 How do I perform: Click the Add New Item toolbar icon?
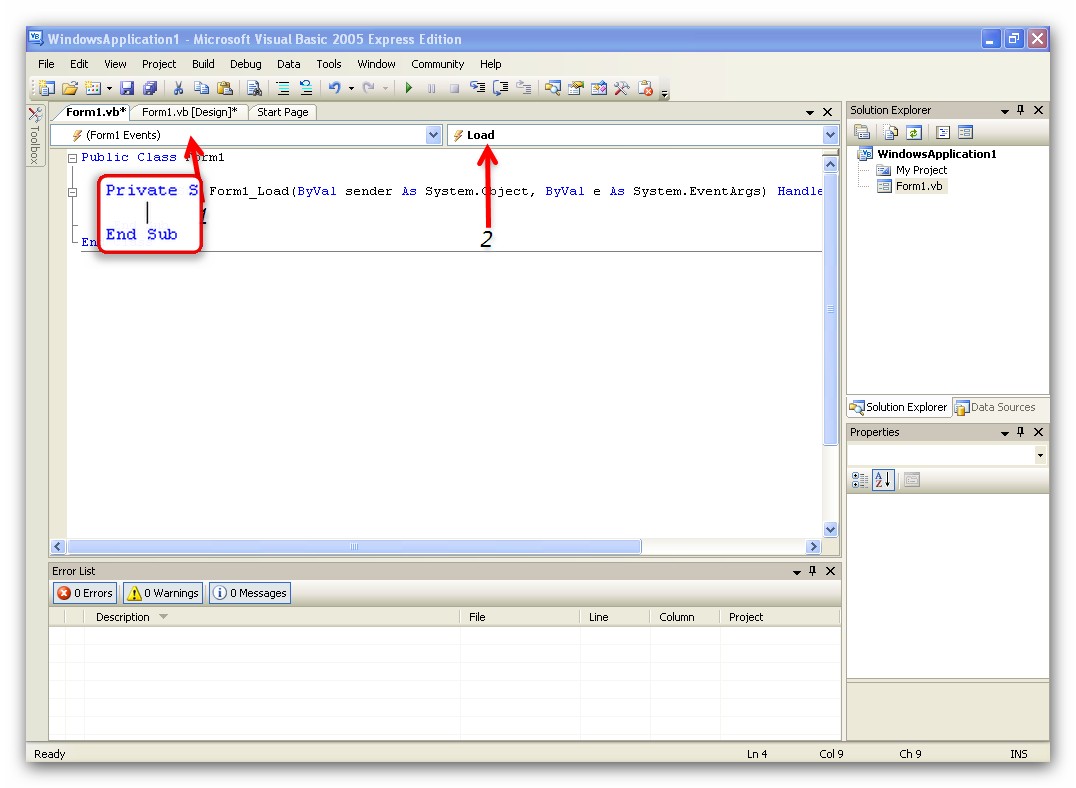coord(93,88)
